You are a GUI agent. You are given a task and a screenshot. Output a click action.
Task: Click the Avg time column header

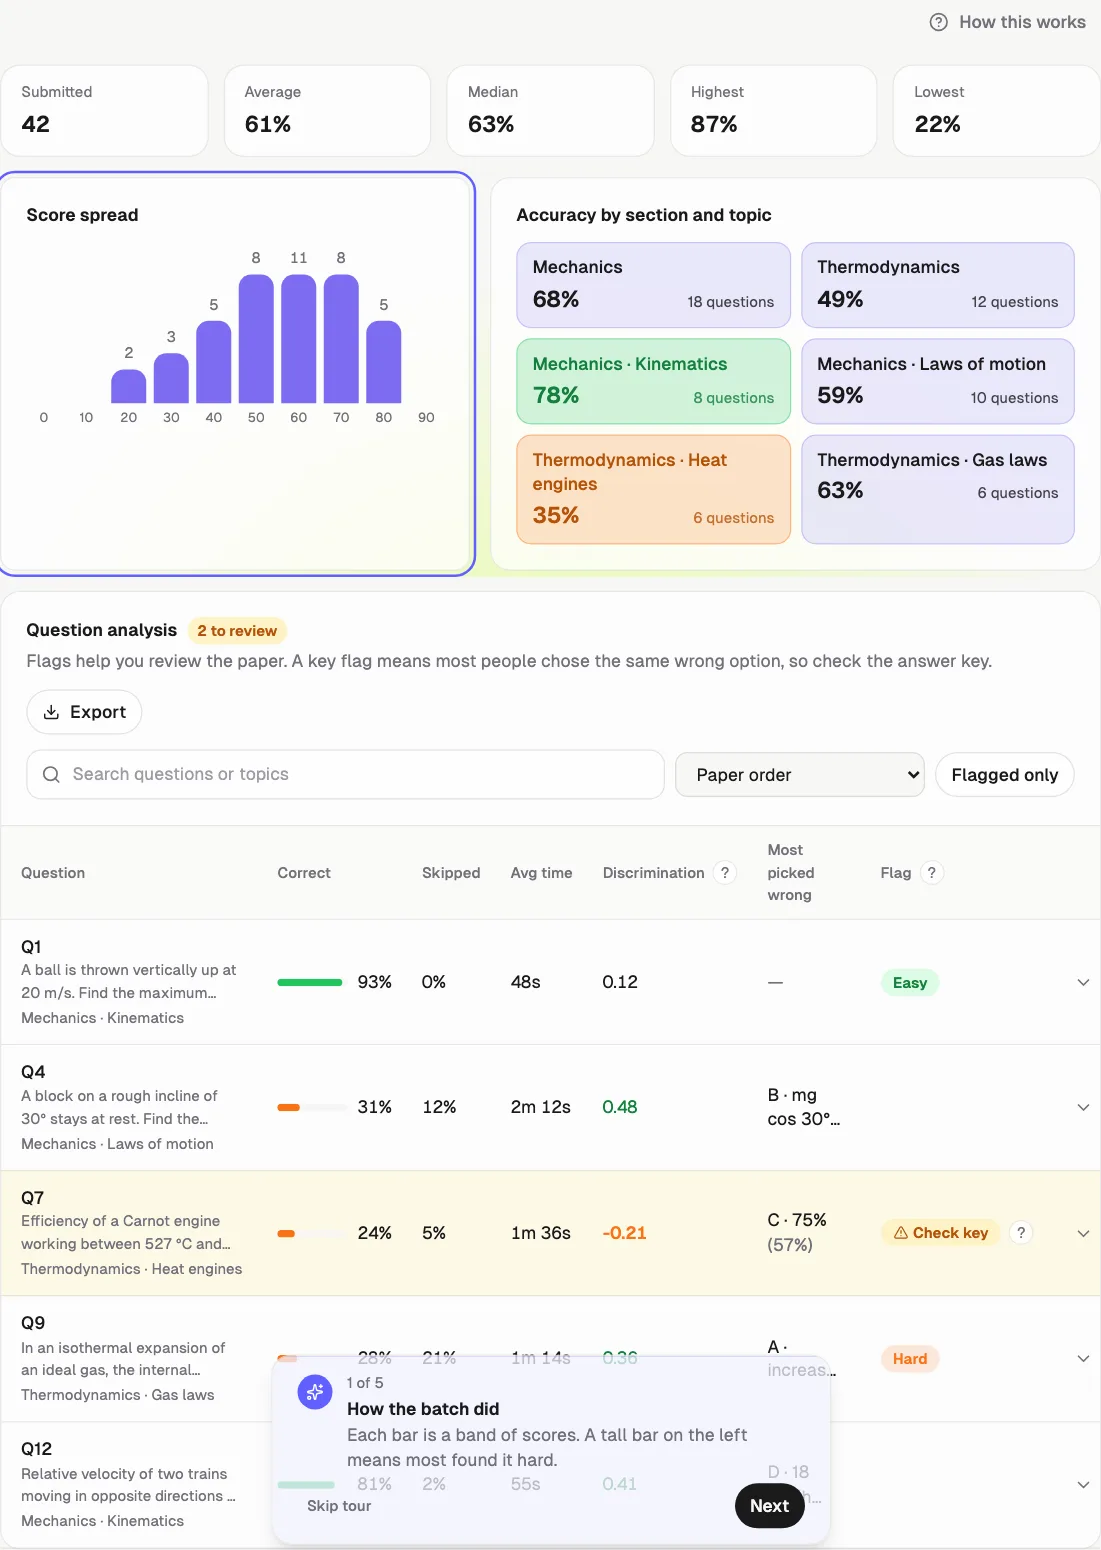[x=541, y=873]
